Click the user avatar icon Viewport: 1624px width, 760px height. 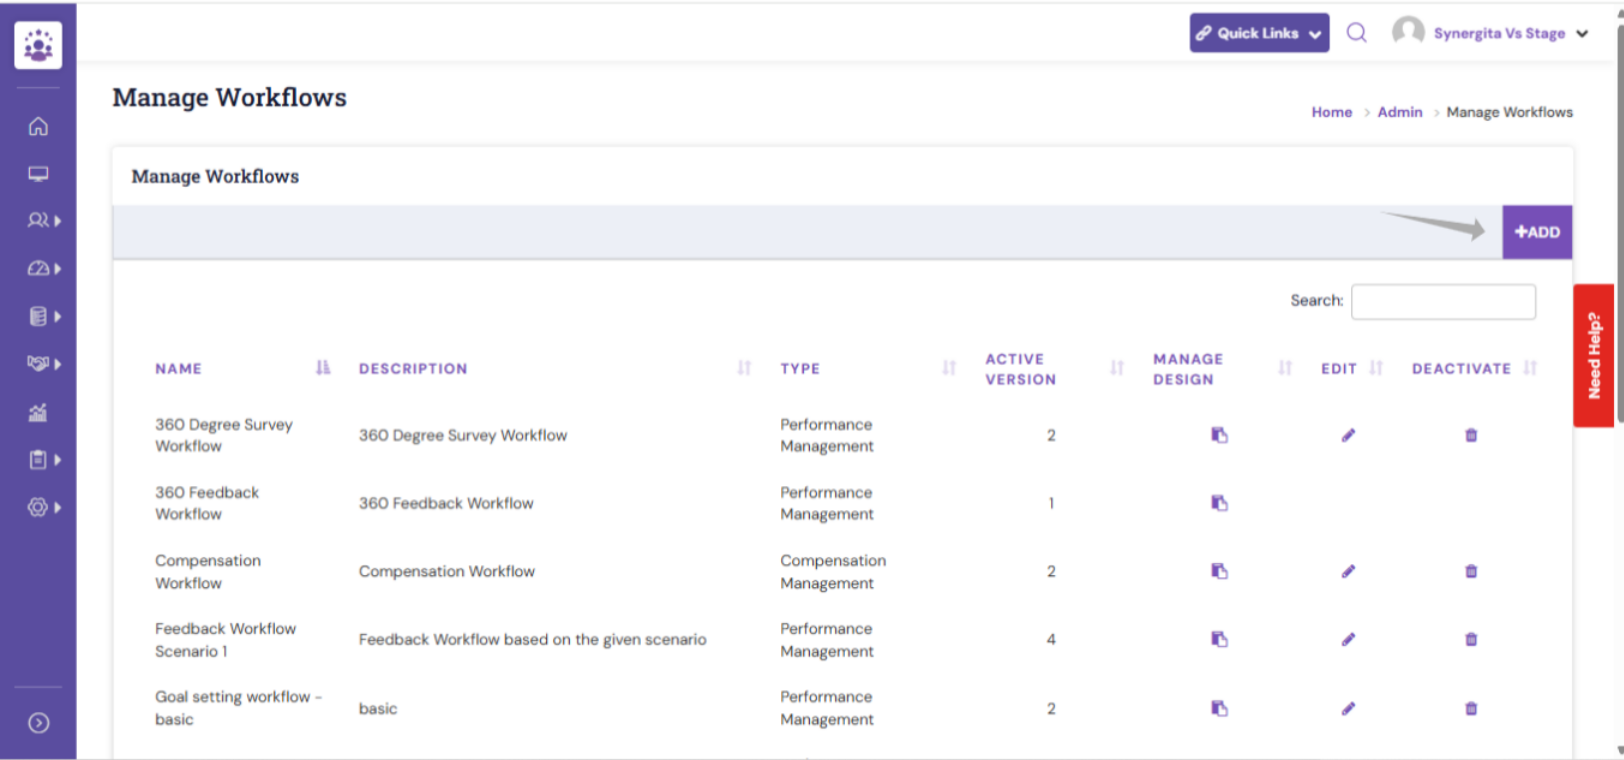(x=1408, y=32)
